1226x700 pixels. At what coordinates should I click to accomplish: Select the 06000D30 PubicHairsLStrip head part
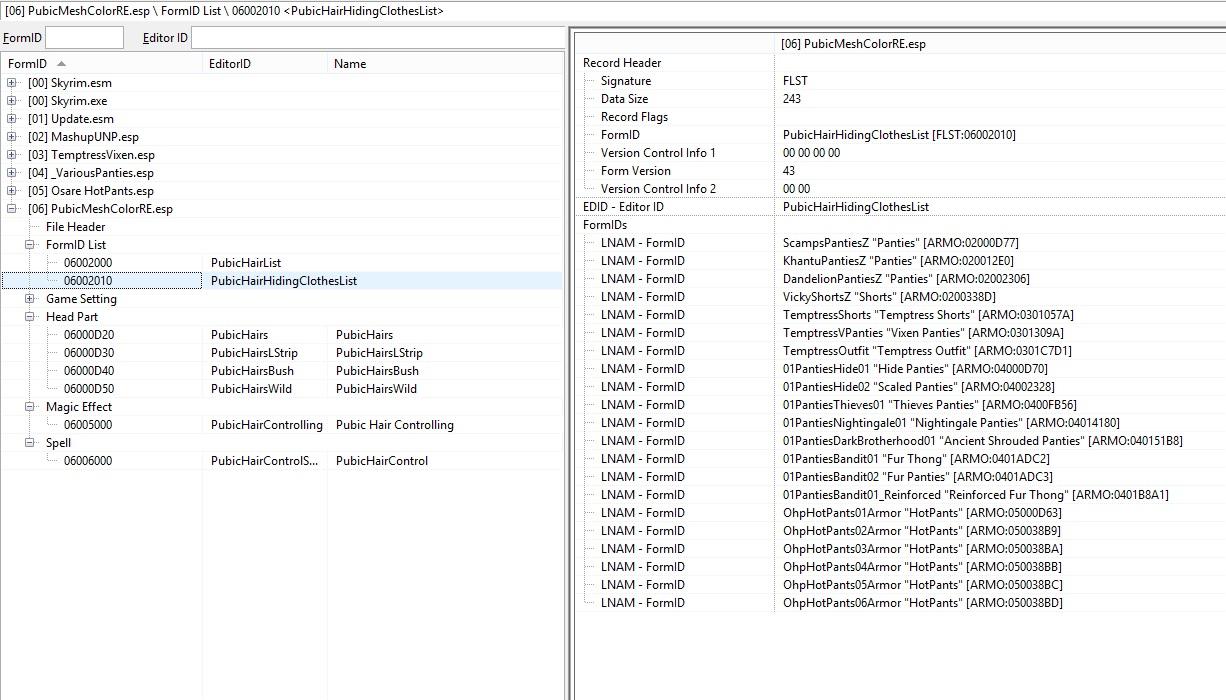(x=282, y=353)
